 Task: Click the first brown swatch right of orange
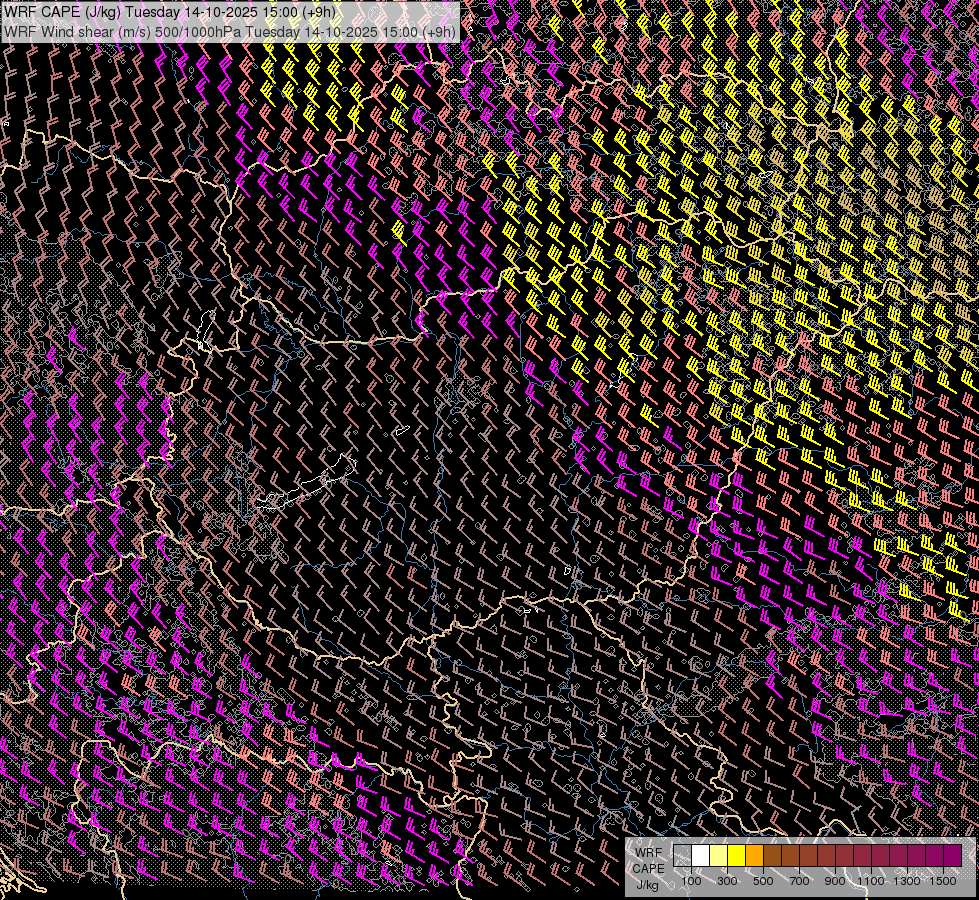pyautogui.click(x=772, y=855)
